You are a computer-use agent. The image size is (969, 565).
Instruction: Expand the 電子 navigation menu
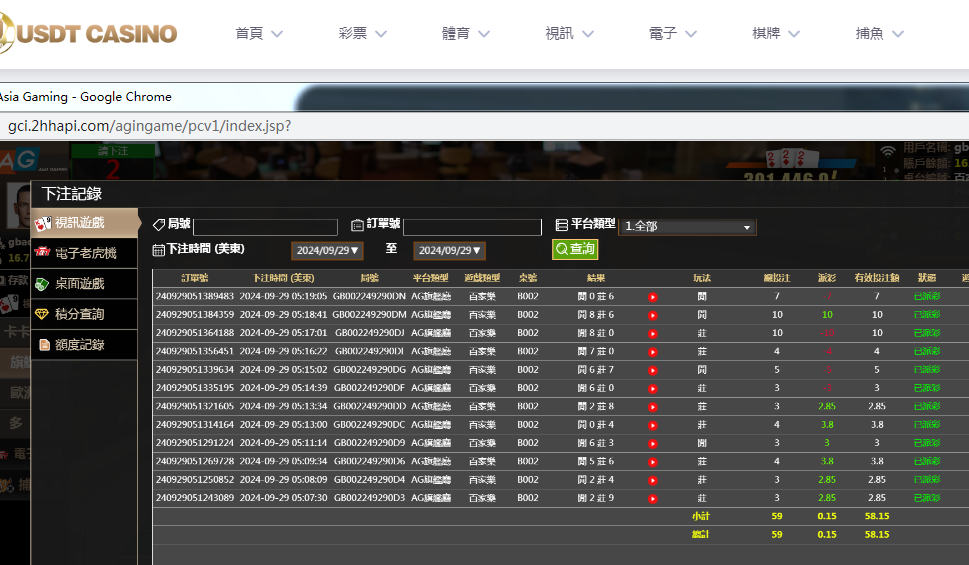click(676, 33)
